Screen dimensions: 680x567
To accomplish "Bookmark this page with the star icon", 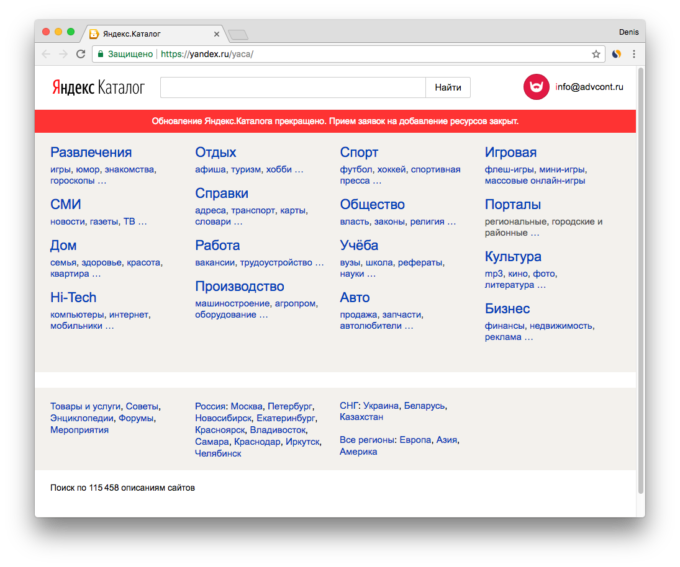I will (x=596, y=54).
